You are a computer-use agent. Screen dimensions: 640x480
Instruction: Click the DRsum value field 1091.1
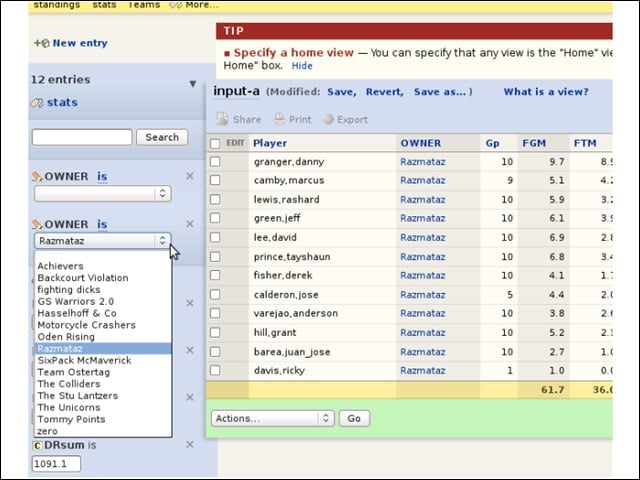(56, 464)
